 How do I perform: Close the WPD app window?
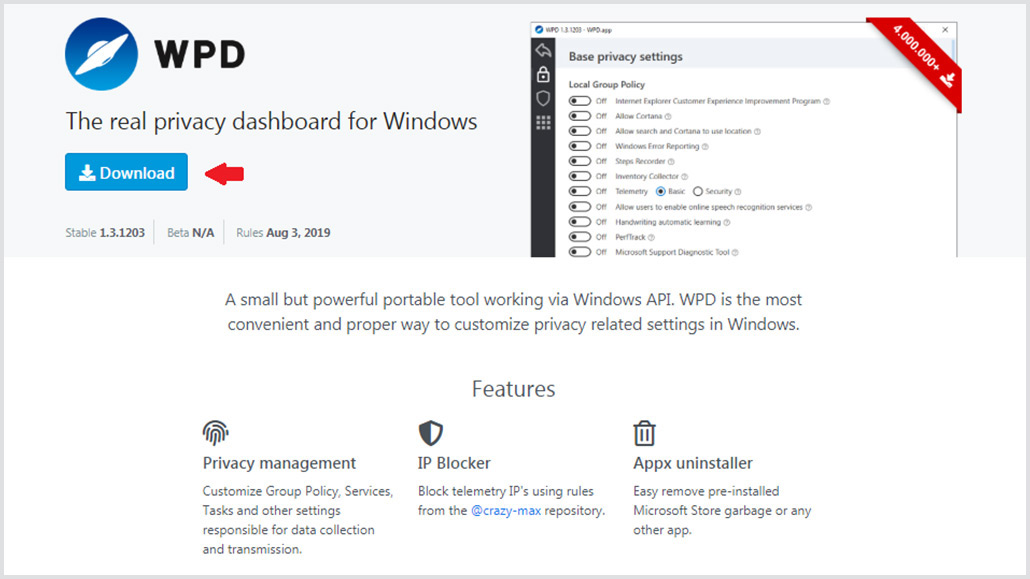click(945, 30)
